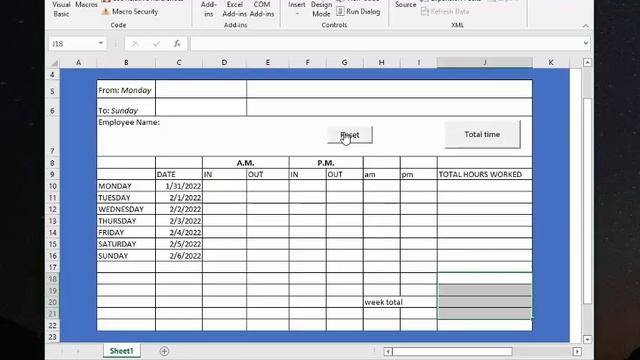The image size is (640, 360).
Task: Open the Add-ins manager
Action: pos(209,9)
